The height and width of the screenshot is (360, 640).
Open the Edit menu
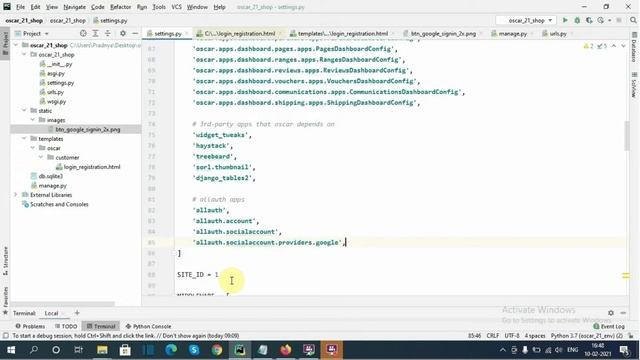coord(36,7)
